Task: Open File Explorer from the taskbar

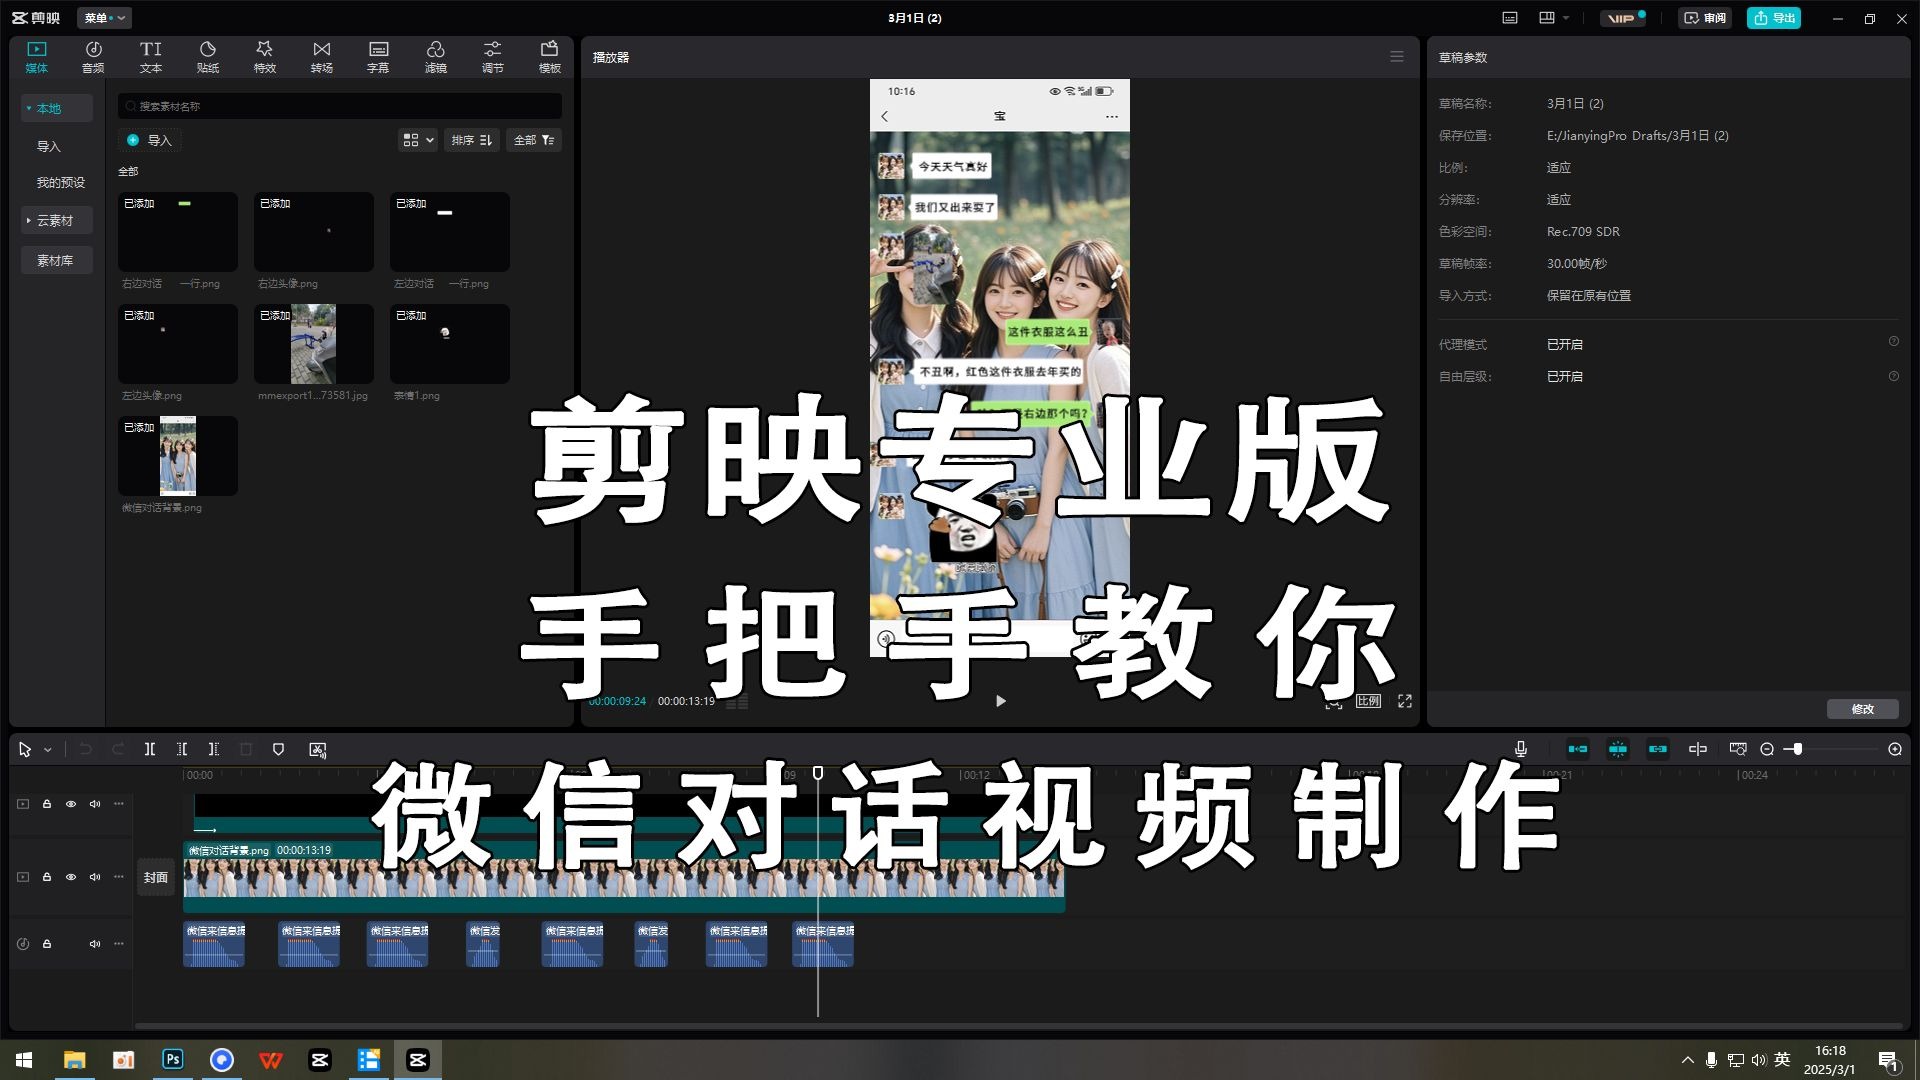Action: point(75,1060)
